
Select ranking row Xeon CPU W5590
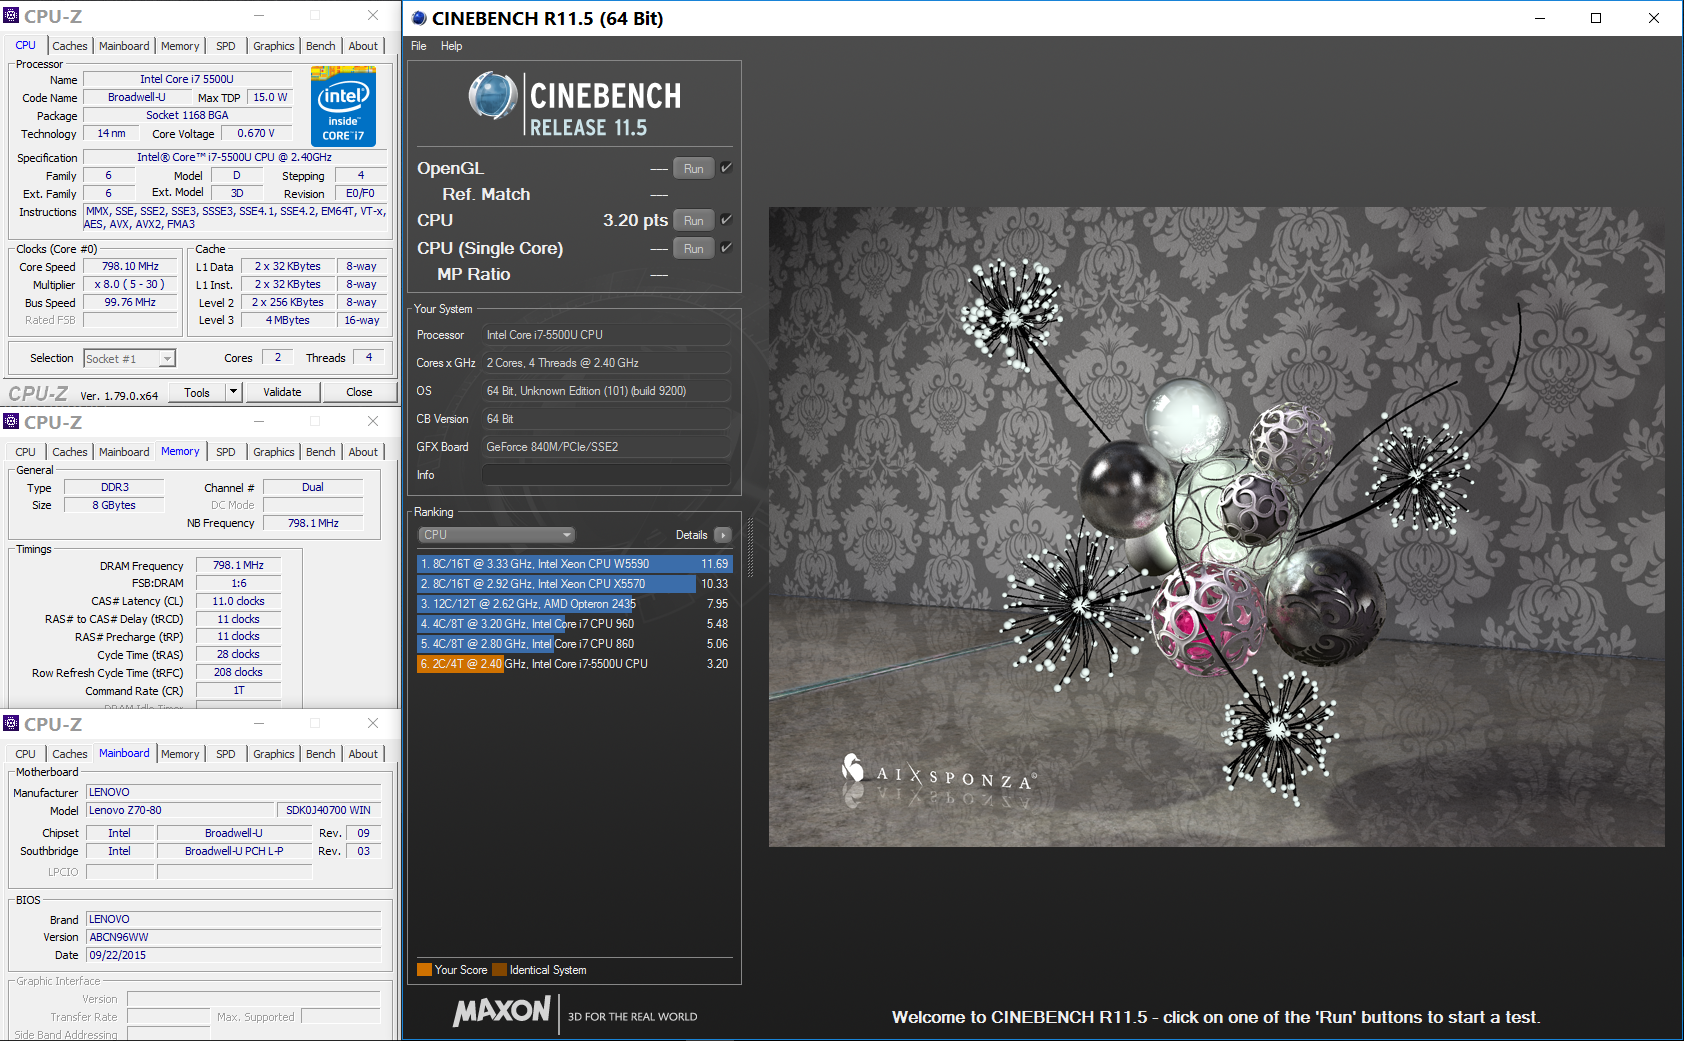click(573, 564)
